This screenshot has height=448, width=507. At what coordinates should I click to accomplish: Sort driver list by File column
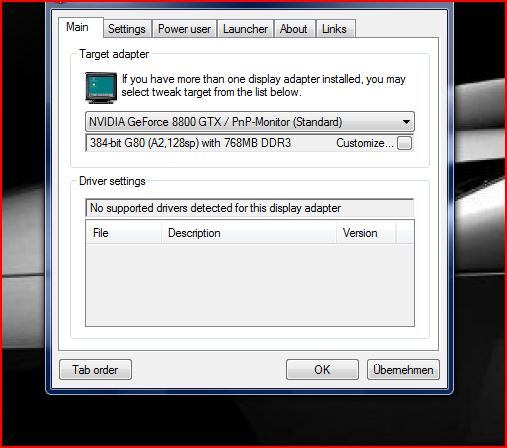pos(124,233)
